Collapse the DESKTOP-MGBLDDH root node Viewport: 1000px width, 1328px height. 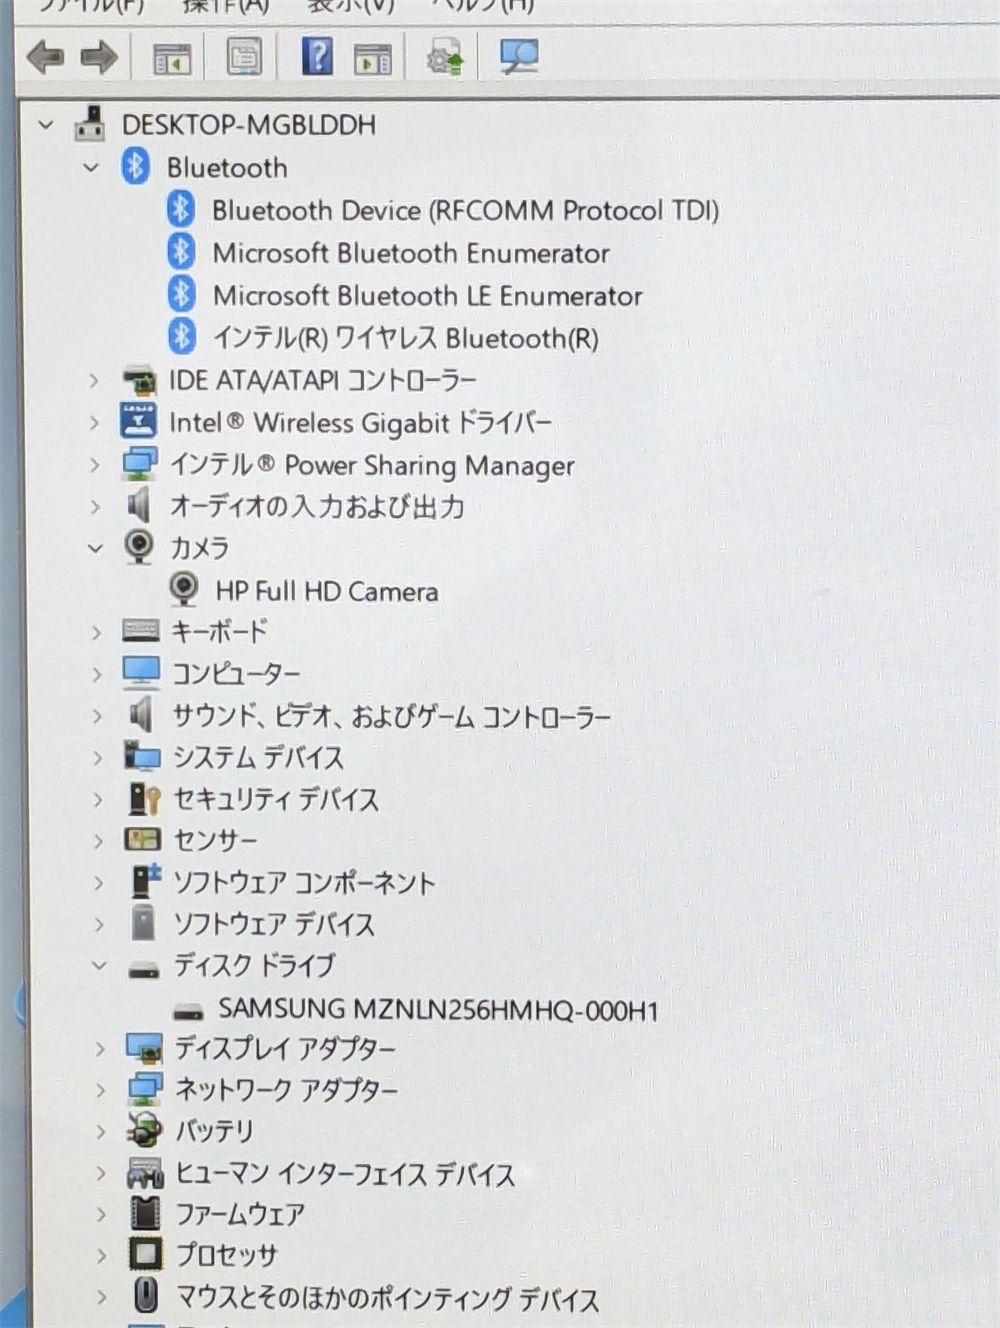click(x=45, y=125)
